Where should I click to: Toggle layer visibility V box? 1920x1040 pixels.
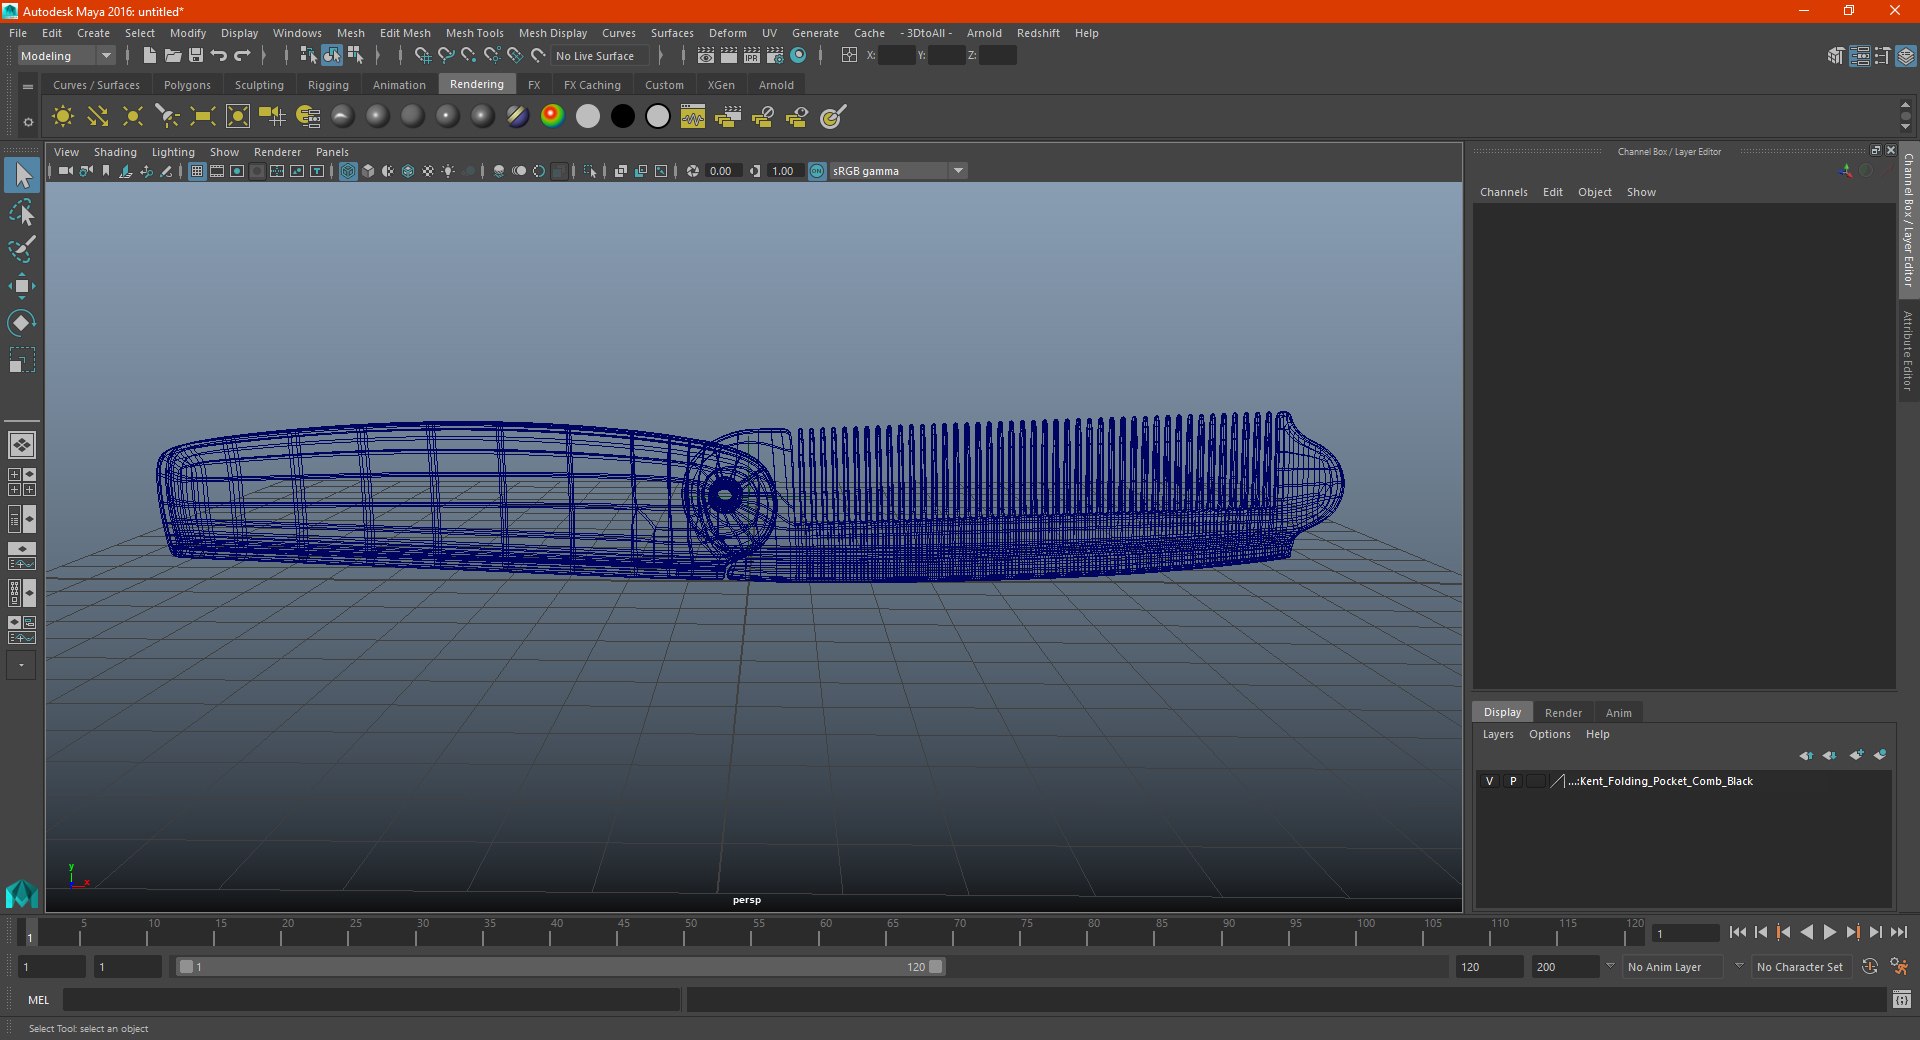point(1489,781)
